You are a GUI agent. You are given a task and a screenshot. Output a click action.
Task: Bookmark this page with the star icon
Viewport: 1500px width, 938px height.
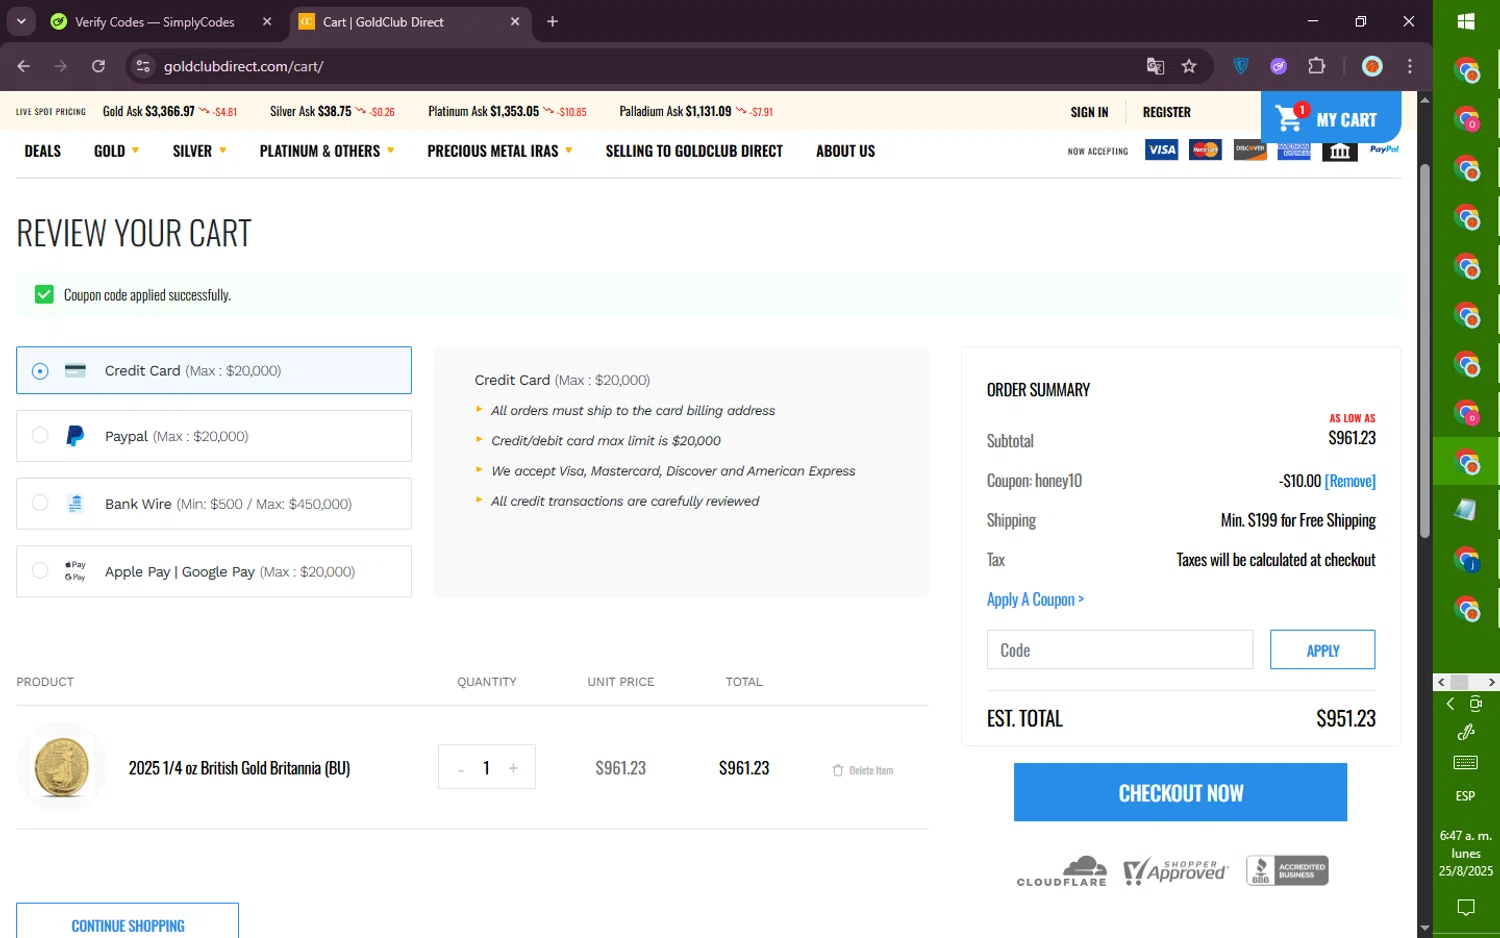pos(1189,66)
